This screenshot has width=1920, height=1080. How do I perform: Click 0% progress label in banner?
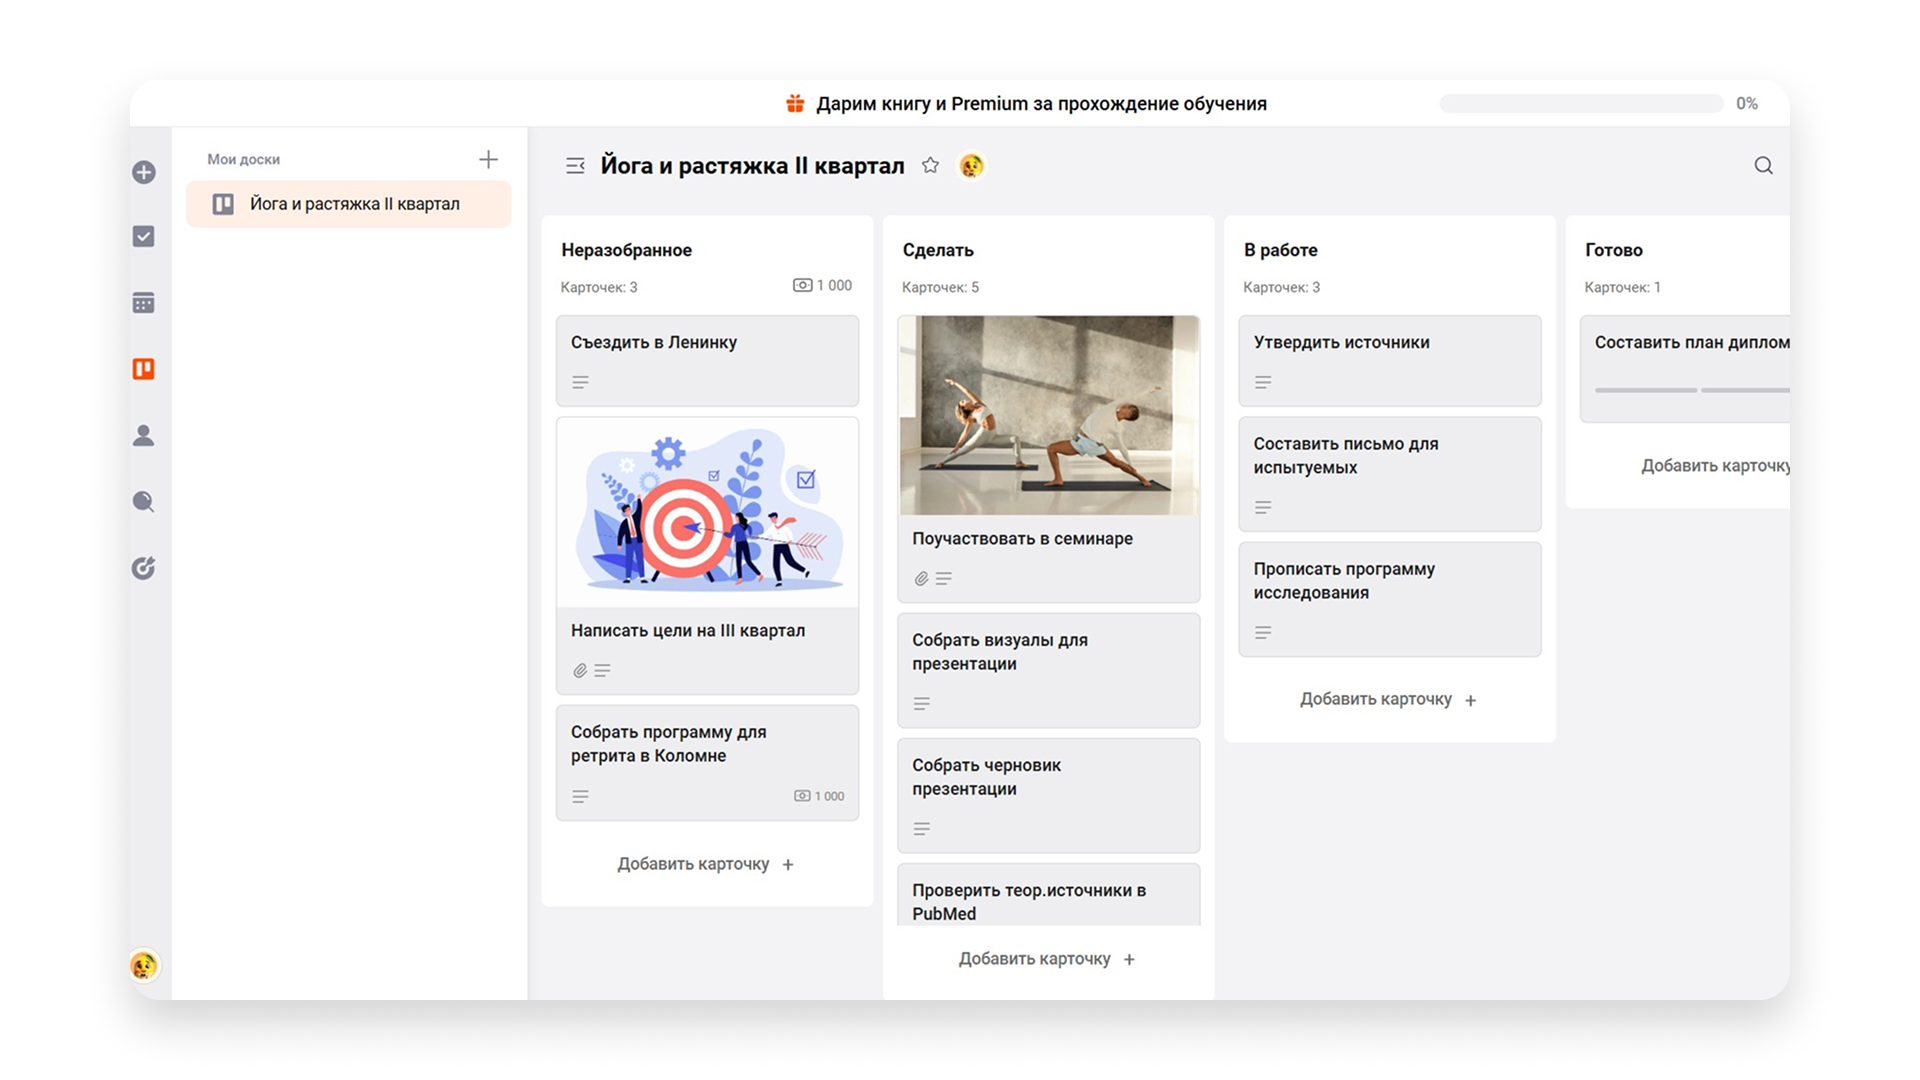pos(1747,104)
